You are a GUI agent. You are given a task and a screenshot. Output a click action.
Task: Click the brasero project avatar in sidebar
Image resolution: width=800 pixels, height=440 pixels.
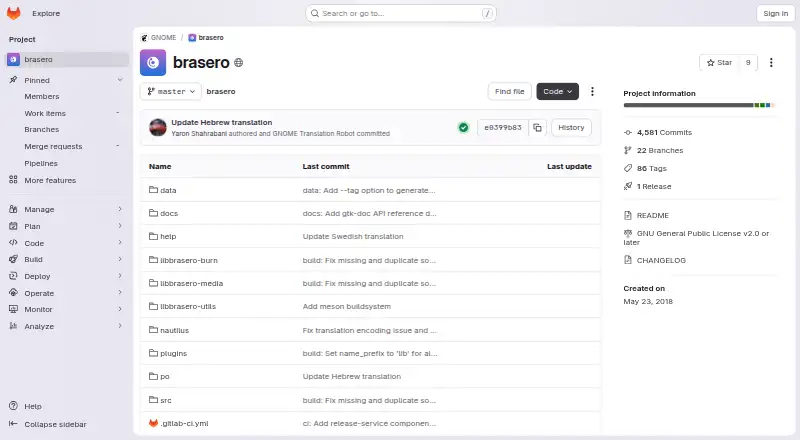tap(14, 59)
